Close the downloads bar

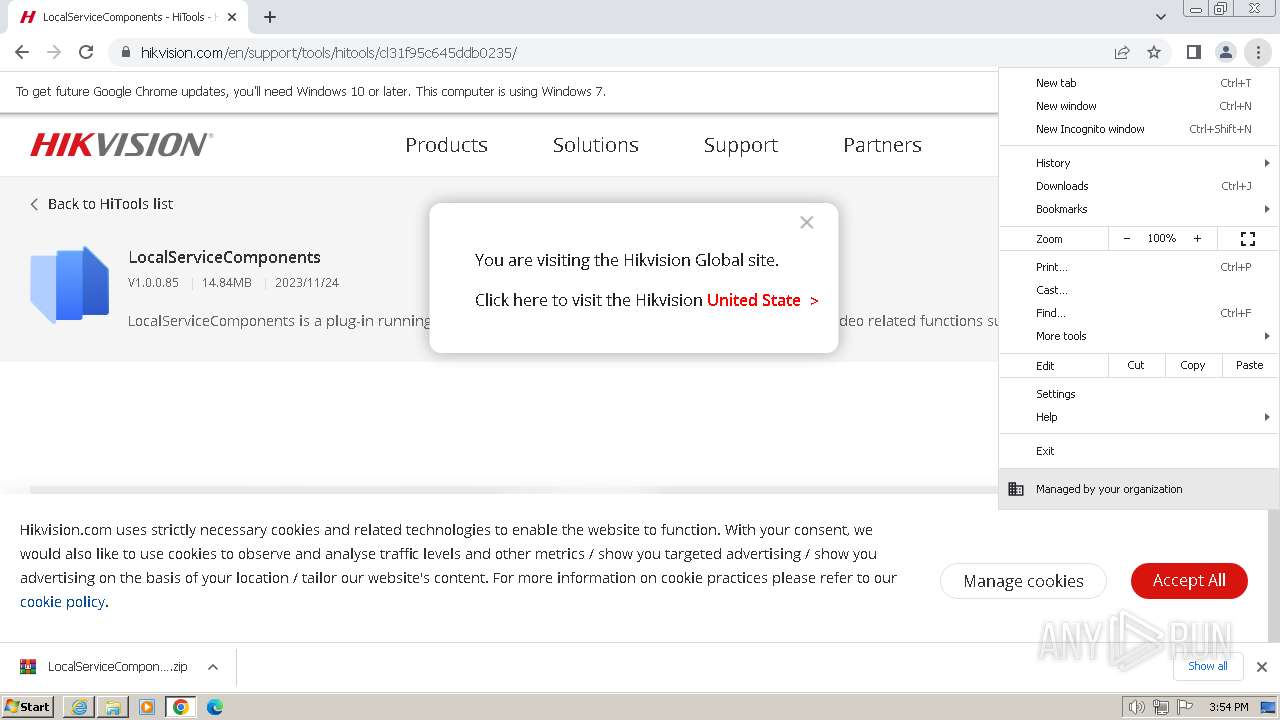tap(1262, 667)
